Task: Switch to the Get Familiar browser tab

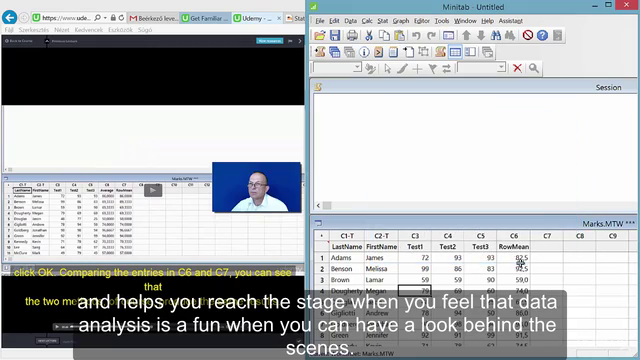Action: [205, 18]
